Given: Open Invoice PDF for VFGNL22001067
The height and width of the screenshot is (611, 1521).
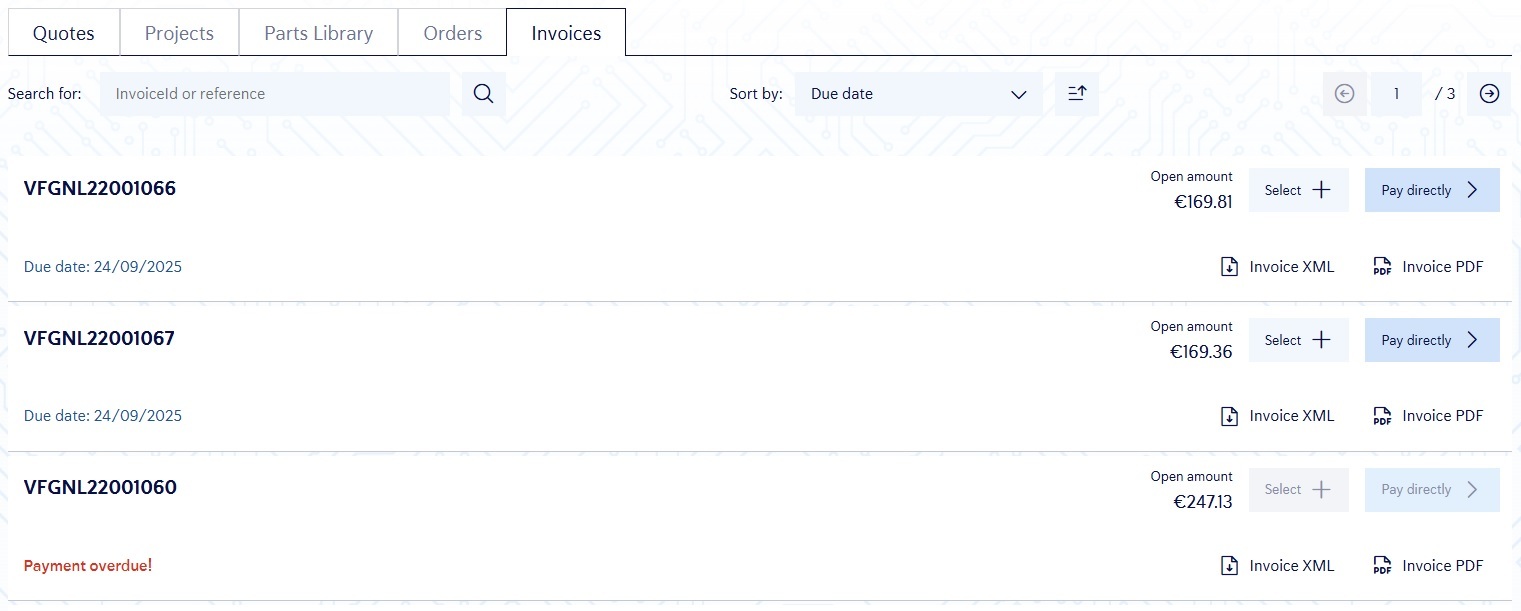Looking at the screenshot, I should 1427,416.
